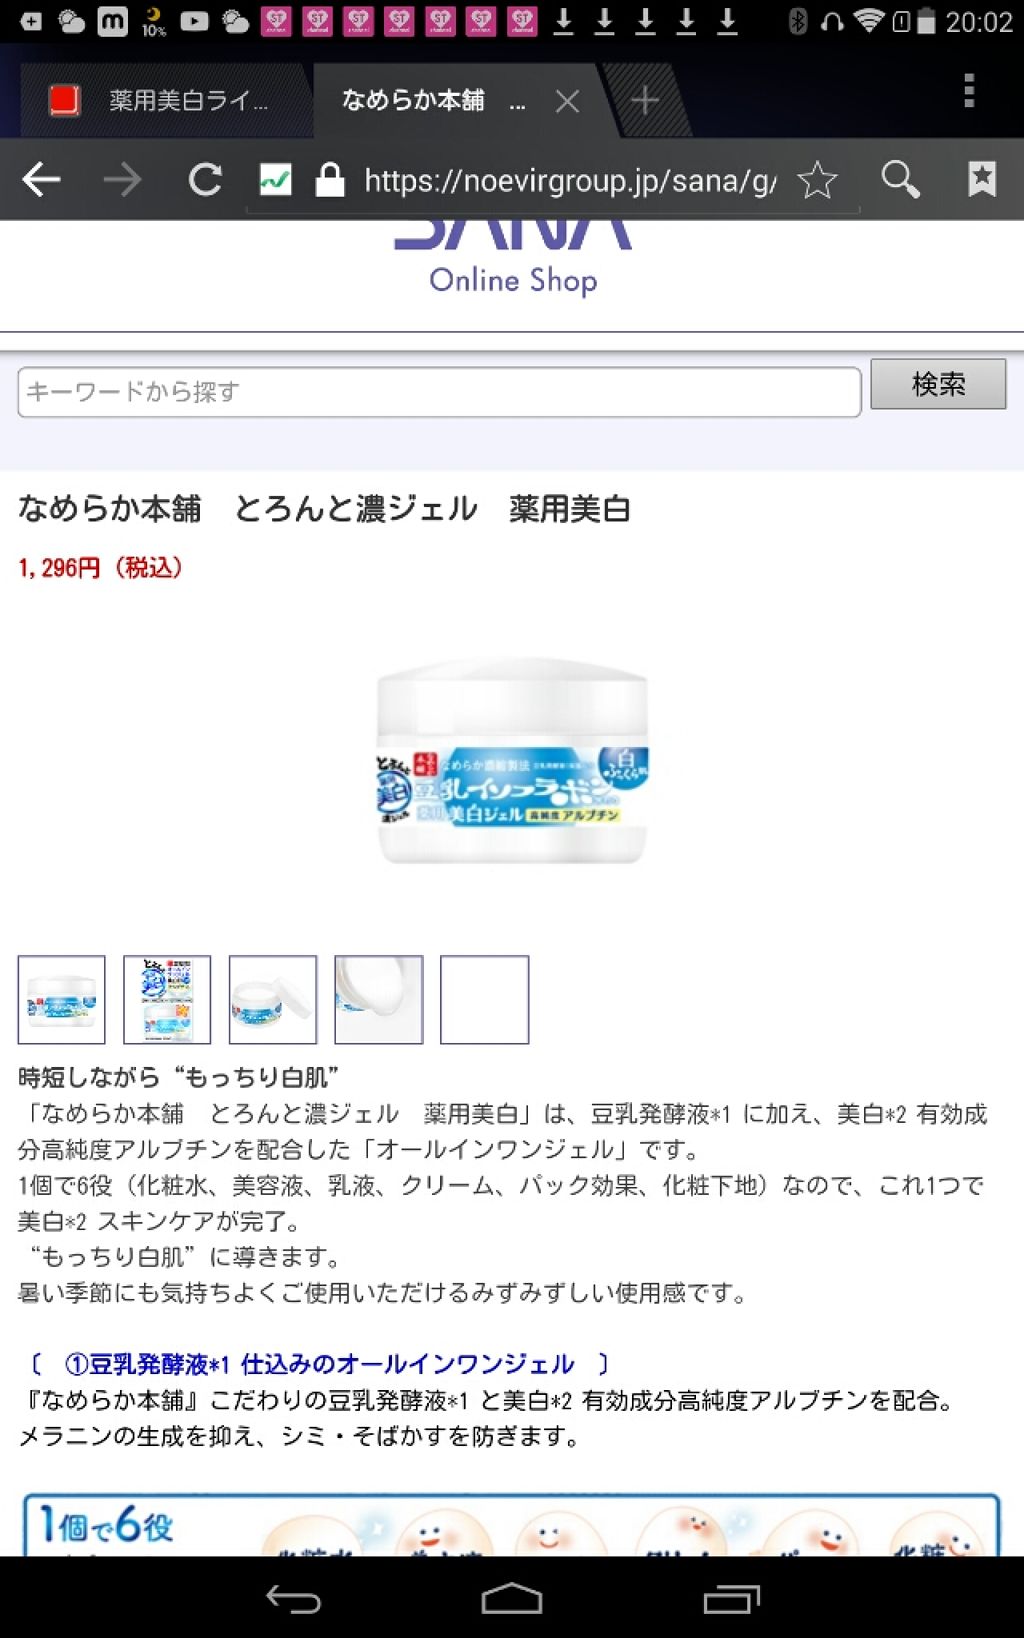The height and width of the screenshot is (1638, 1024).
Task: Add a new browser tab
Action: tap(645, 100)
